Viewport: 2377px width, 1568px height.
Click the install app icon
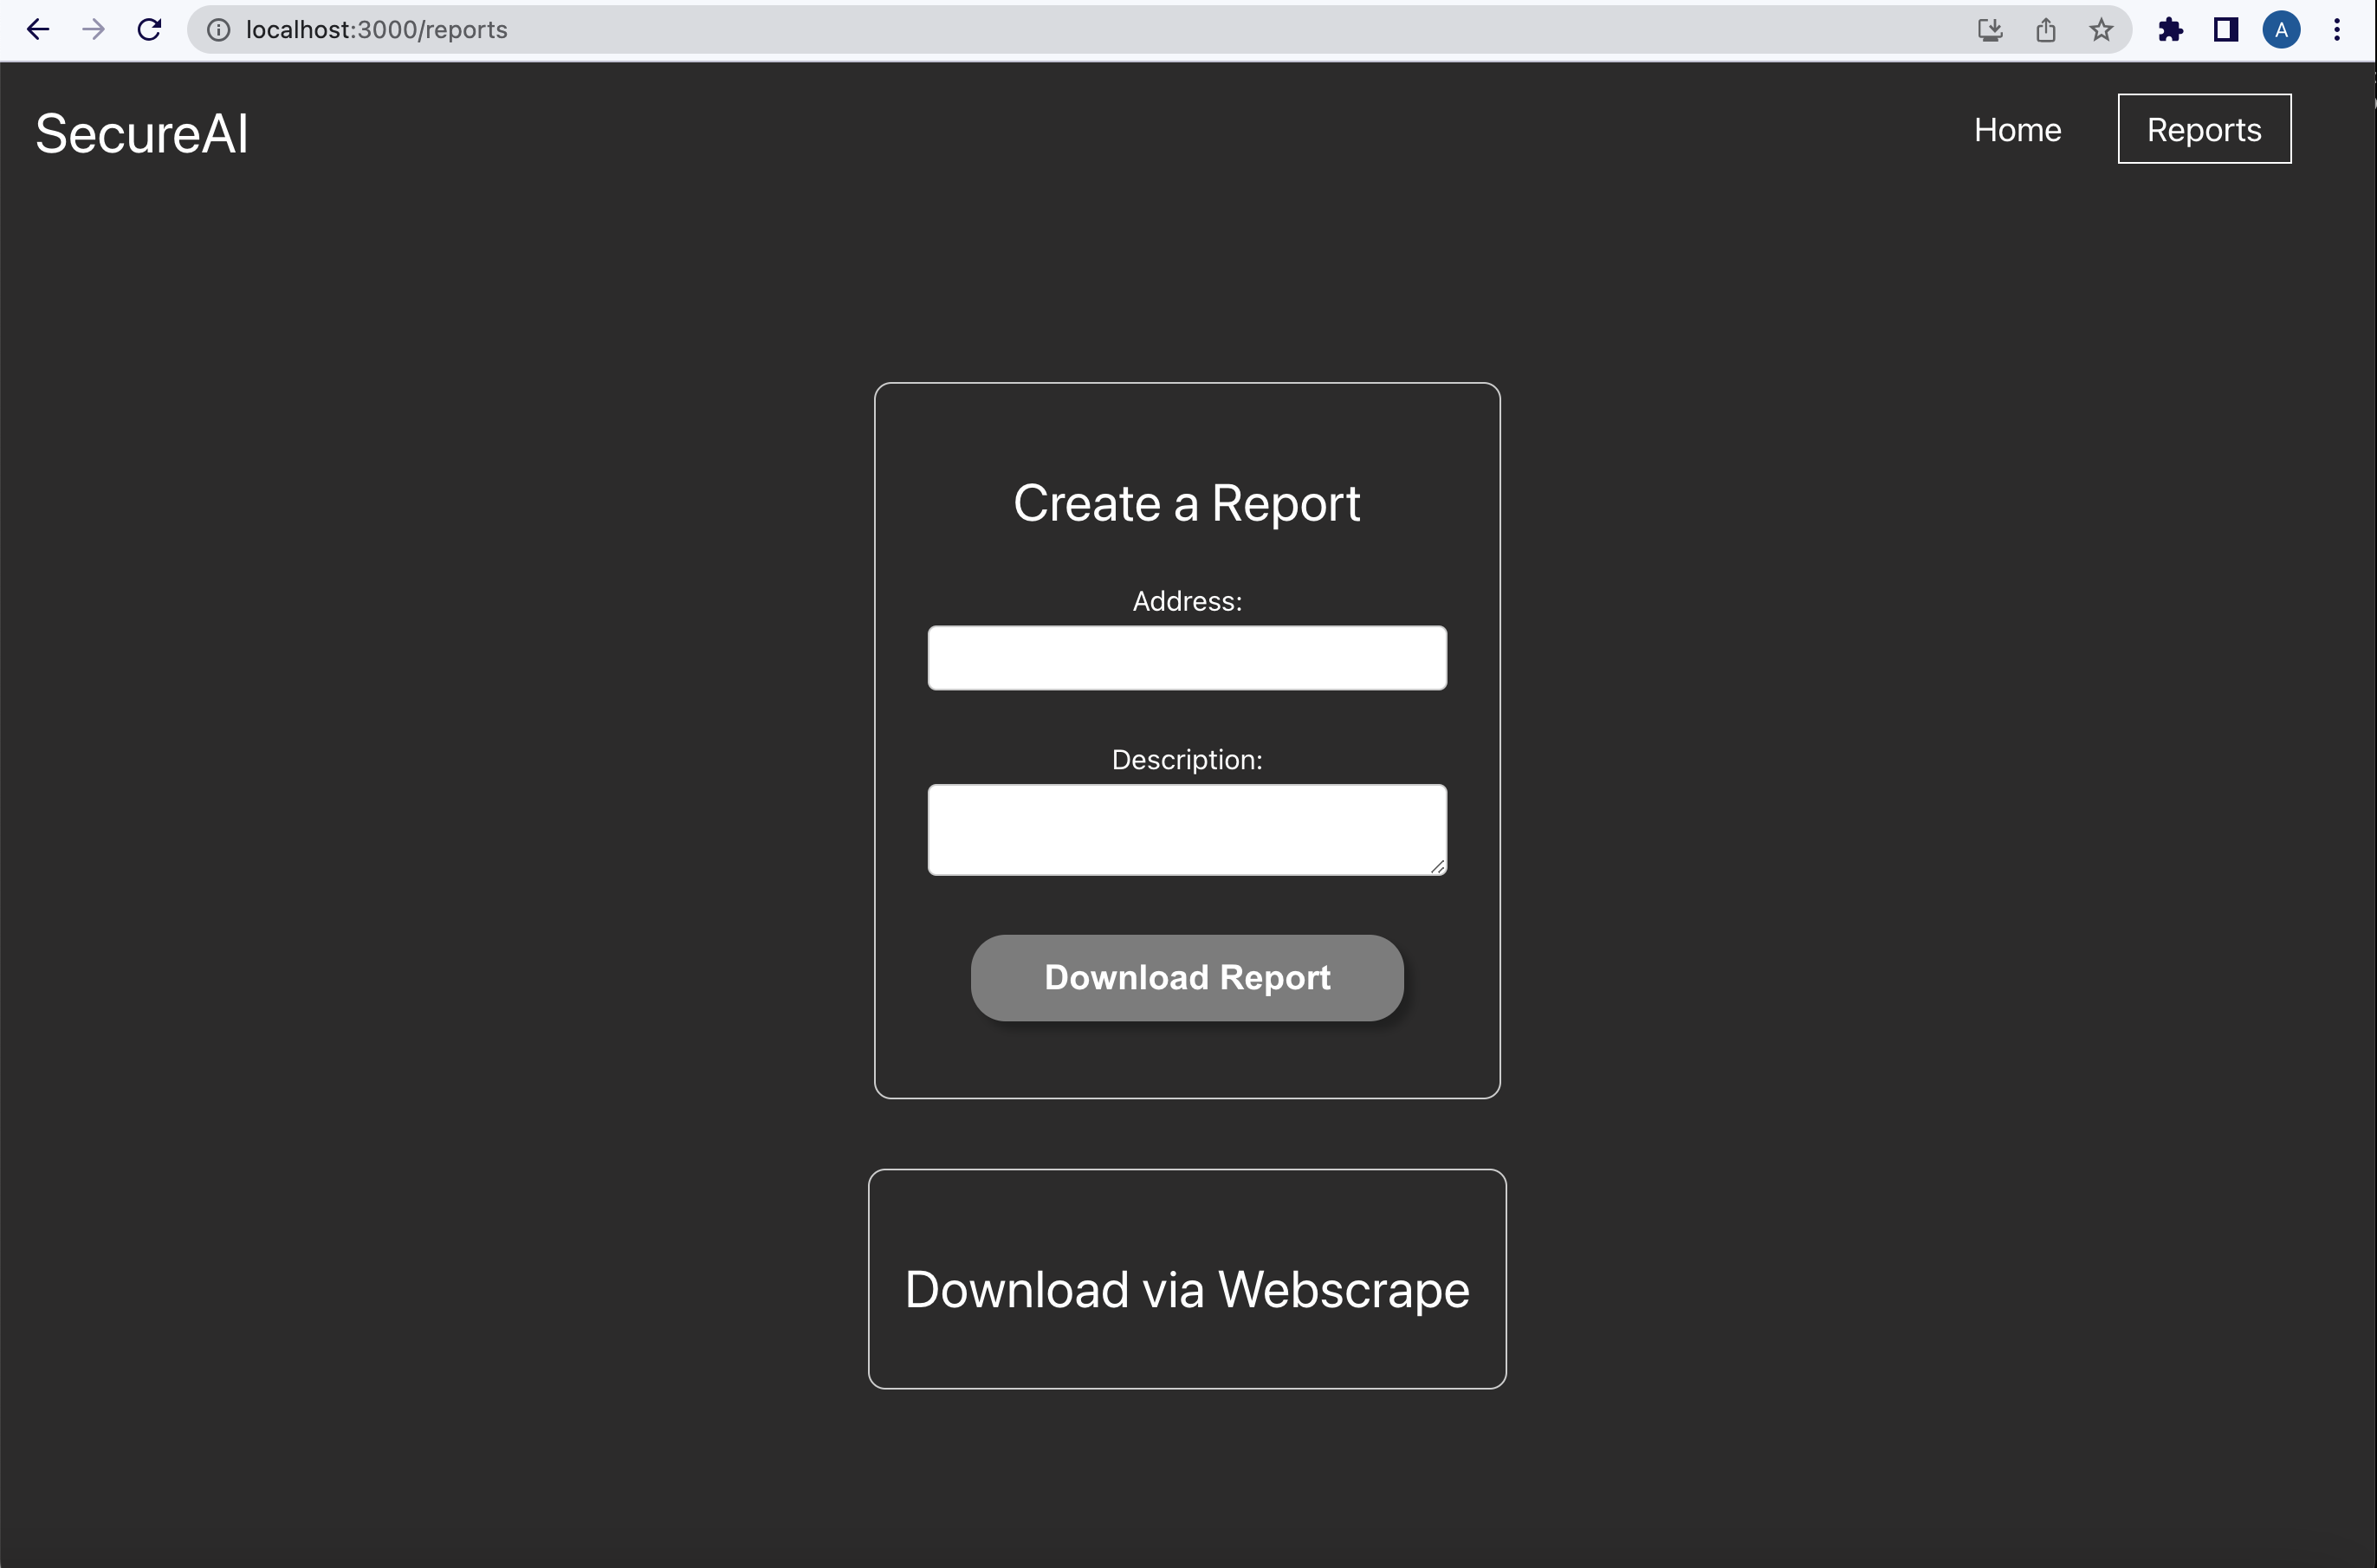point(1989,30)
